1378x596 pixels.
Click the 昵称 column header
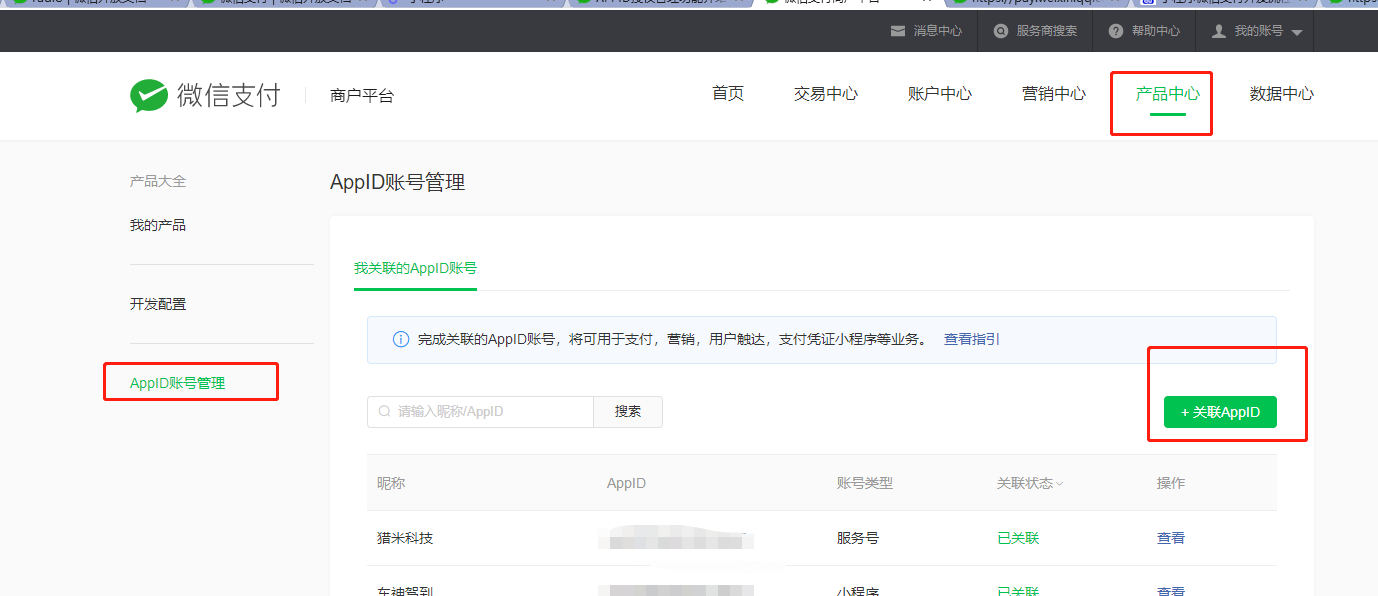[x=391, y=483]
